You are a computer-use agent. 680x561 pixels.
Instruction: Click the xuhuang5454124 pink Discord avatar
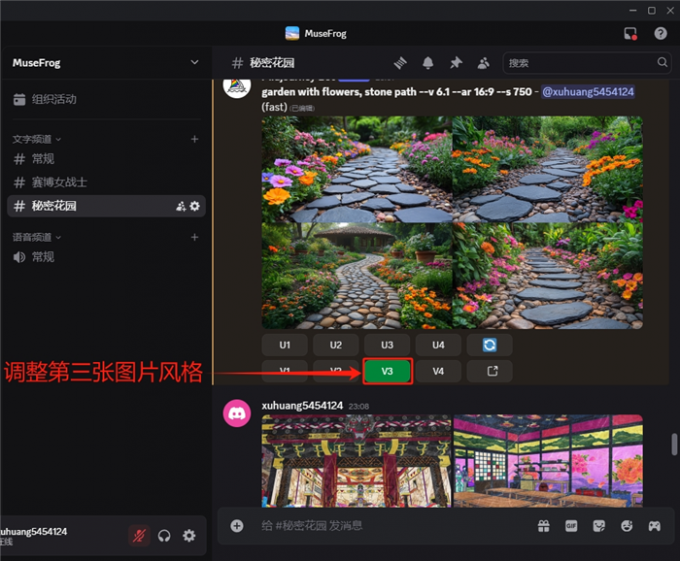click(237, 413)
